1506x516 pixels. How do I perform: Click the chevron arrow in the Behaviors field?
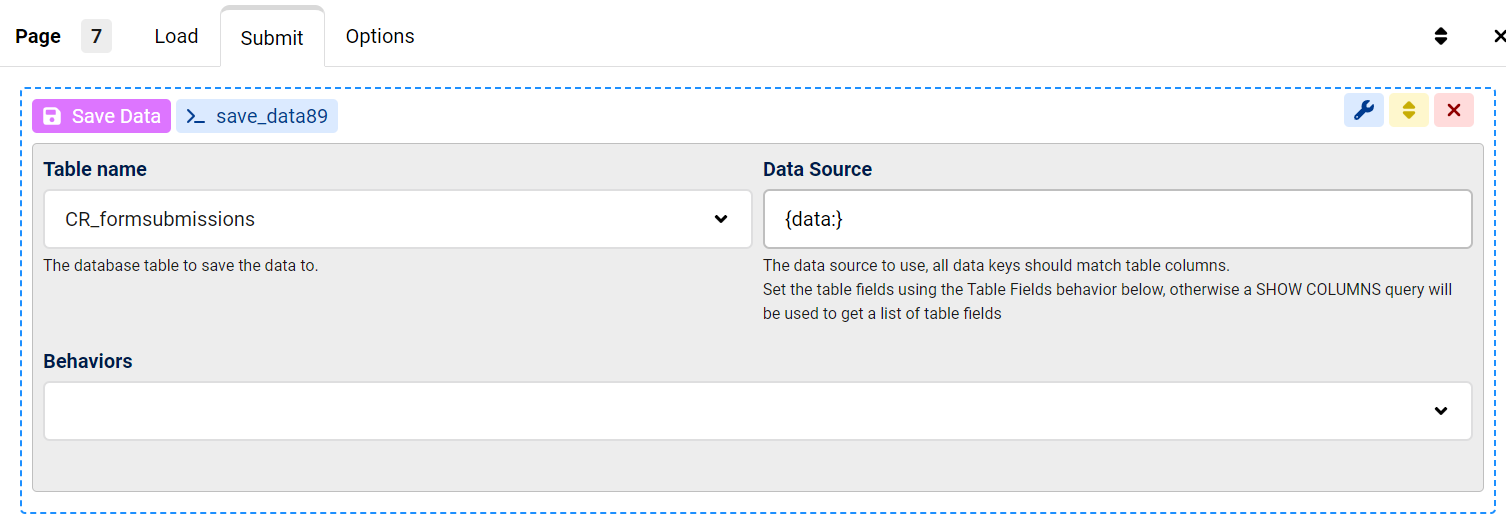(x=1441, y=411)
